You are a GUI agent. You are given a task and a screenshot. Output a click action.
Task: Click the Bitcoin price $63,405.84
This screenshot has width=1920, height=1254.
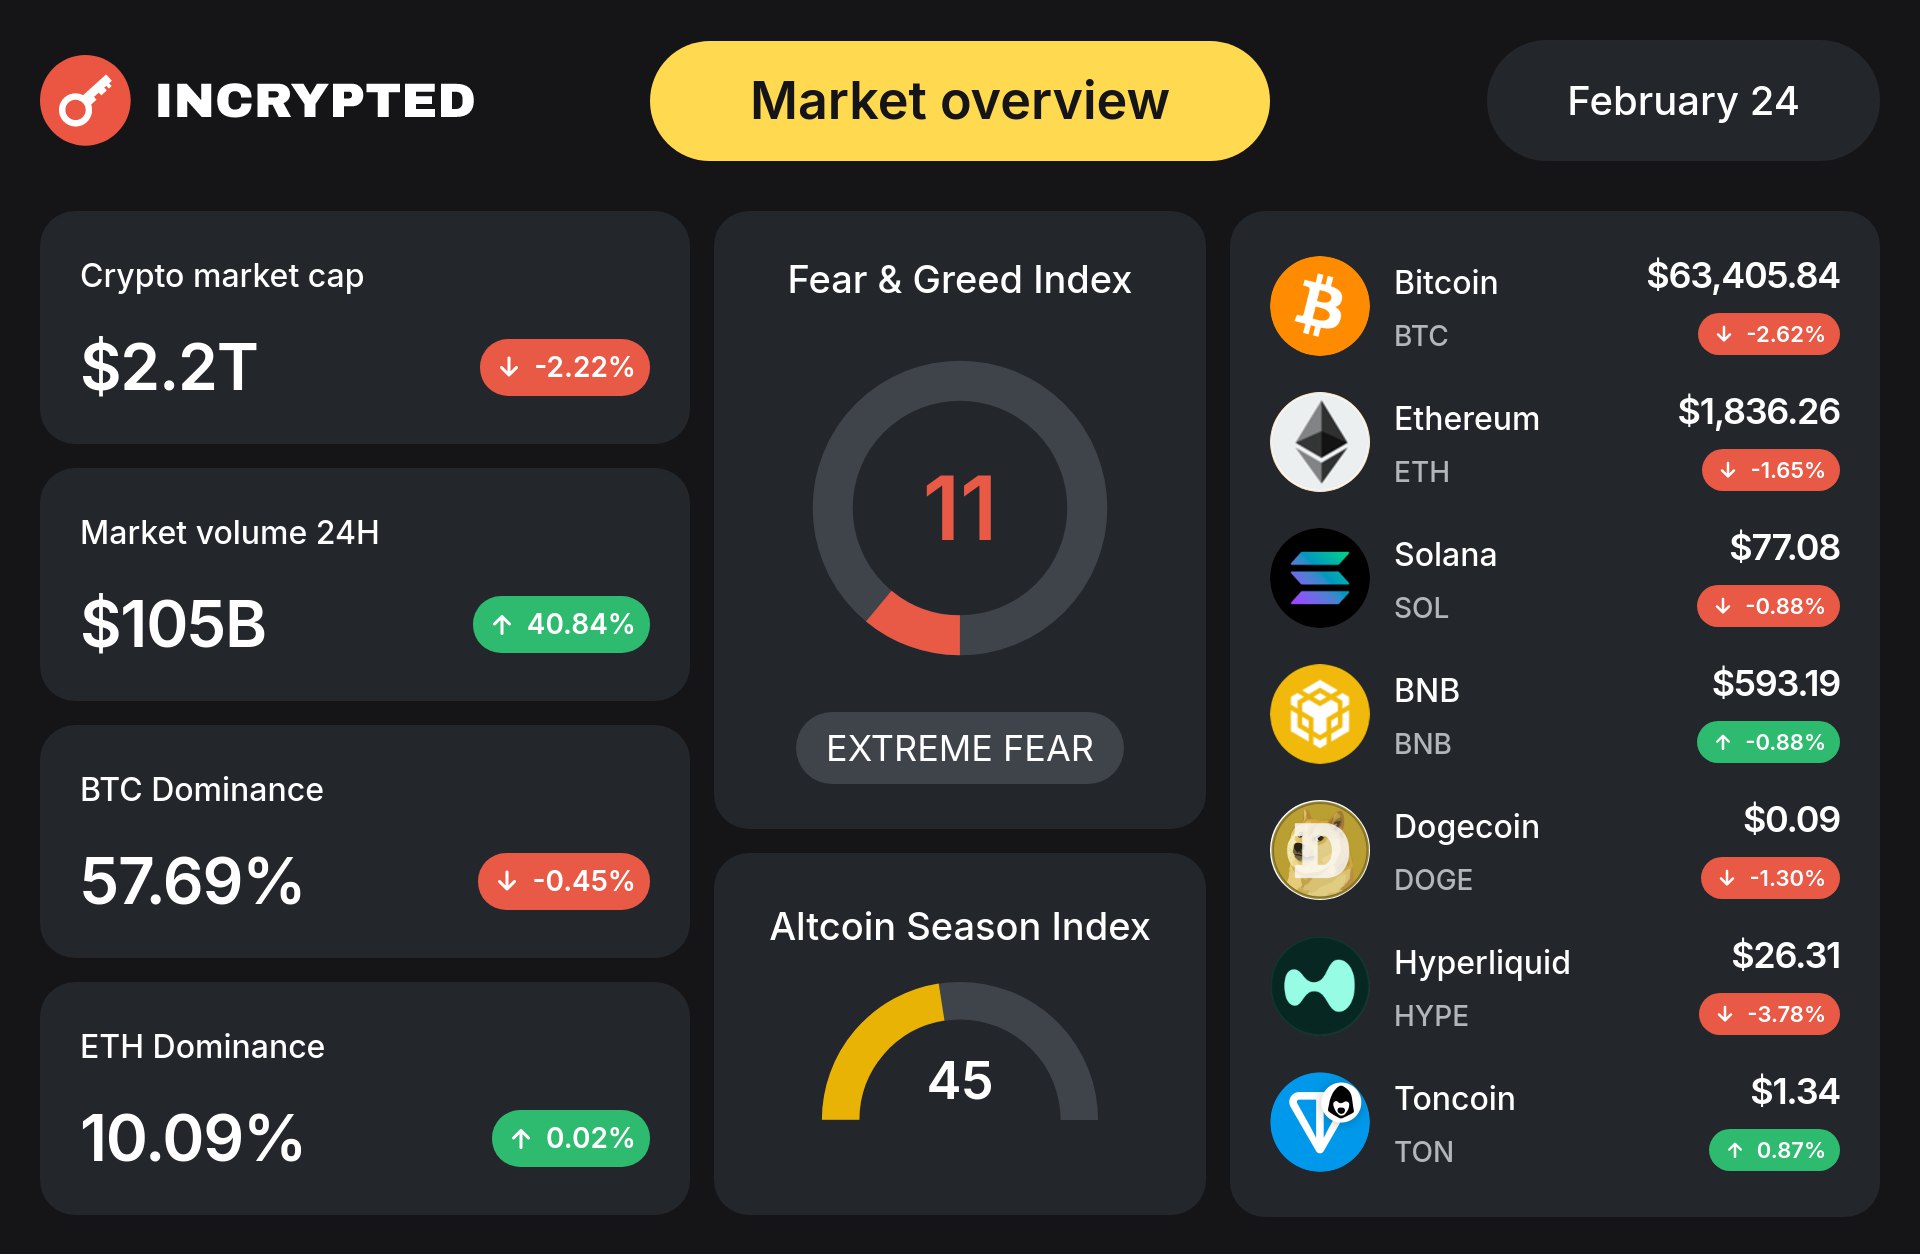click(x=1742, y=275)
